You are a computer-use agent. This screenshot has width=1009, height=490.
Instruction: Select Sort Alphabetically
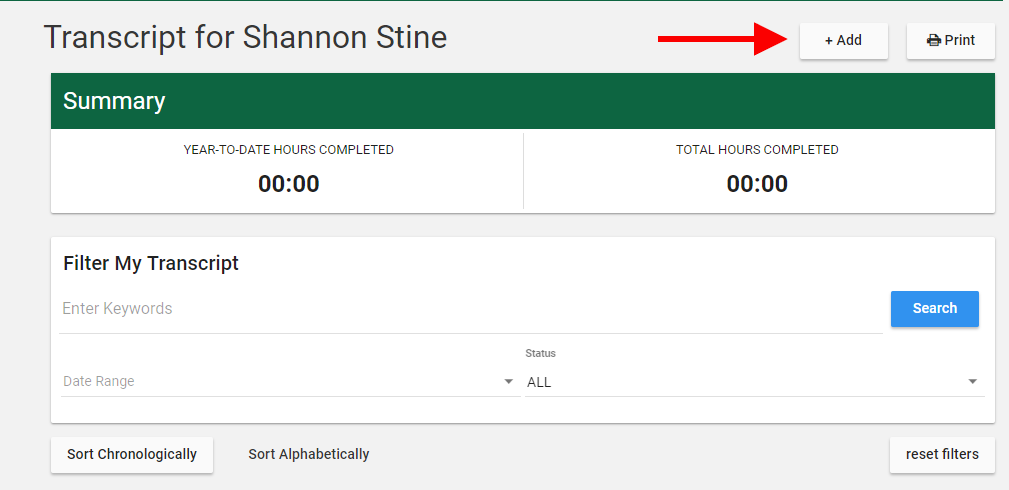[309, 454]
